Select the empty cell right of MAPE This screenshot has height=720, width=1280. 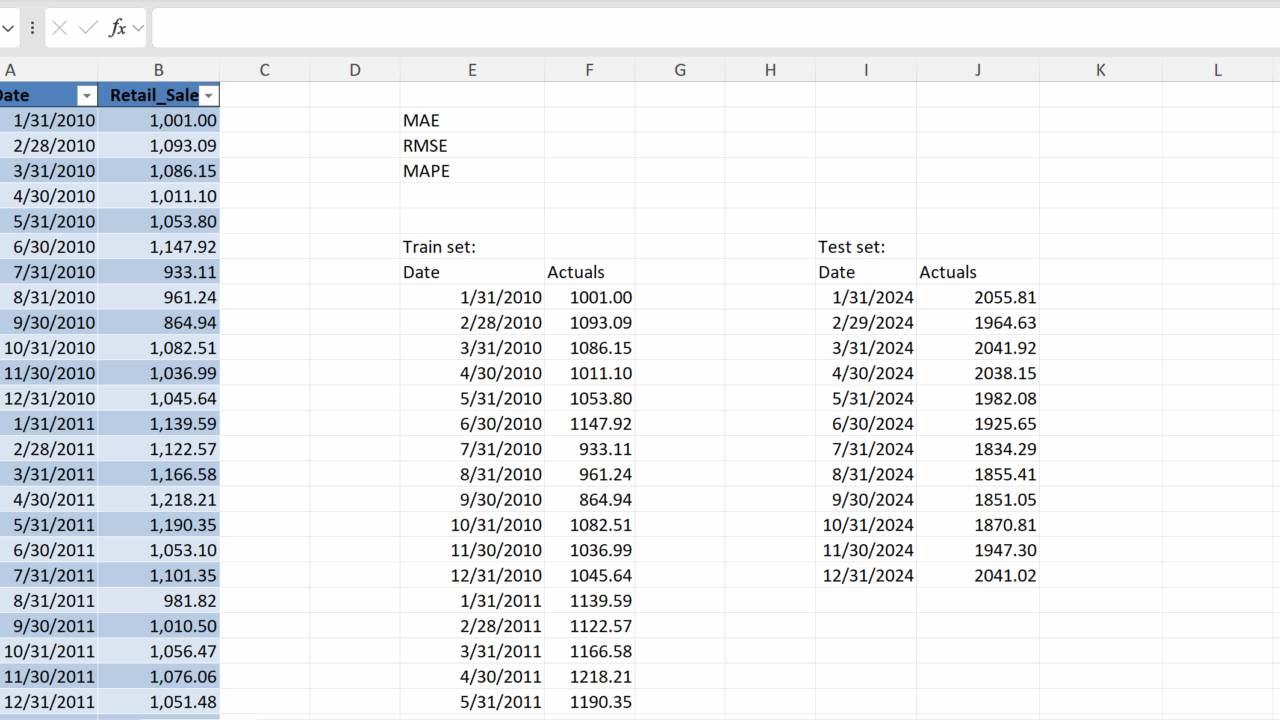[589, 171]
